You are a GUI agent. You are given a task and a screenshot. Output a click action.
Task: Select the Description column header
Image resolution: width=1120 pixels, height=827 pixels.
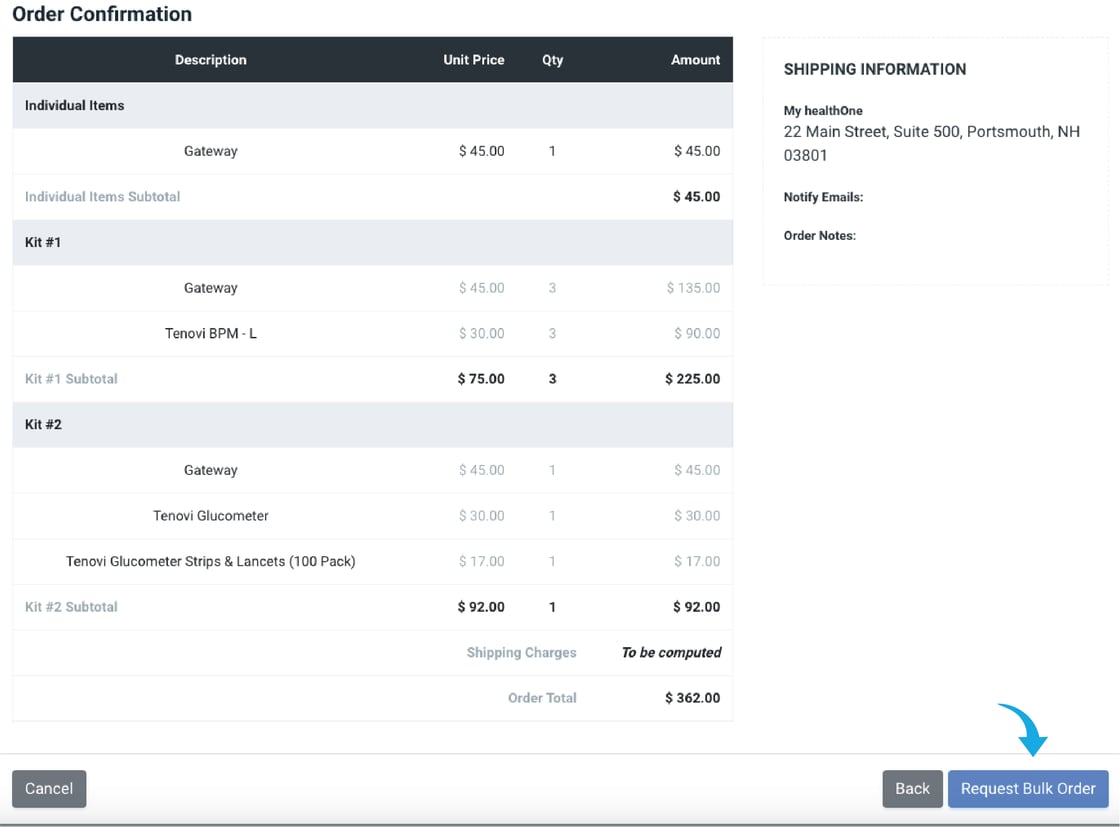point(210,60)
